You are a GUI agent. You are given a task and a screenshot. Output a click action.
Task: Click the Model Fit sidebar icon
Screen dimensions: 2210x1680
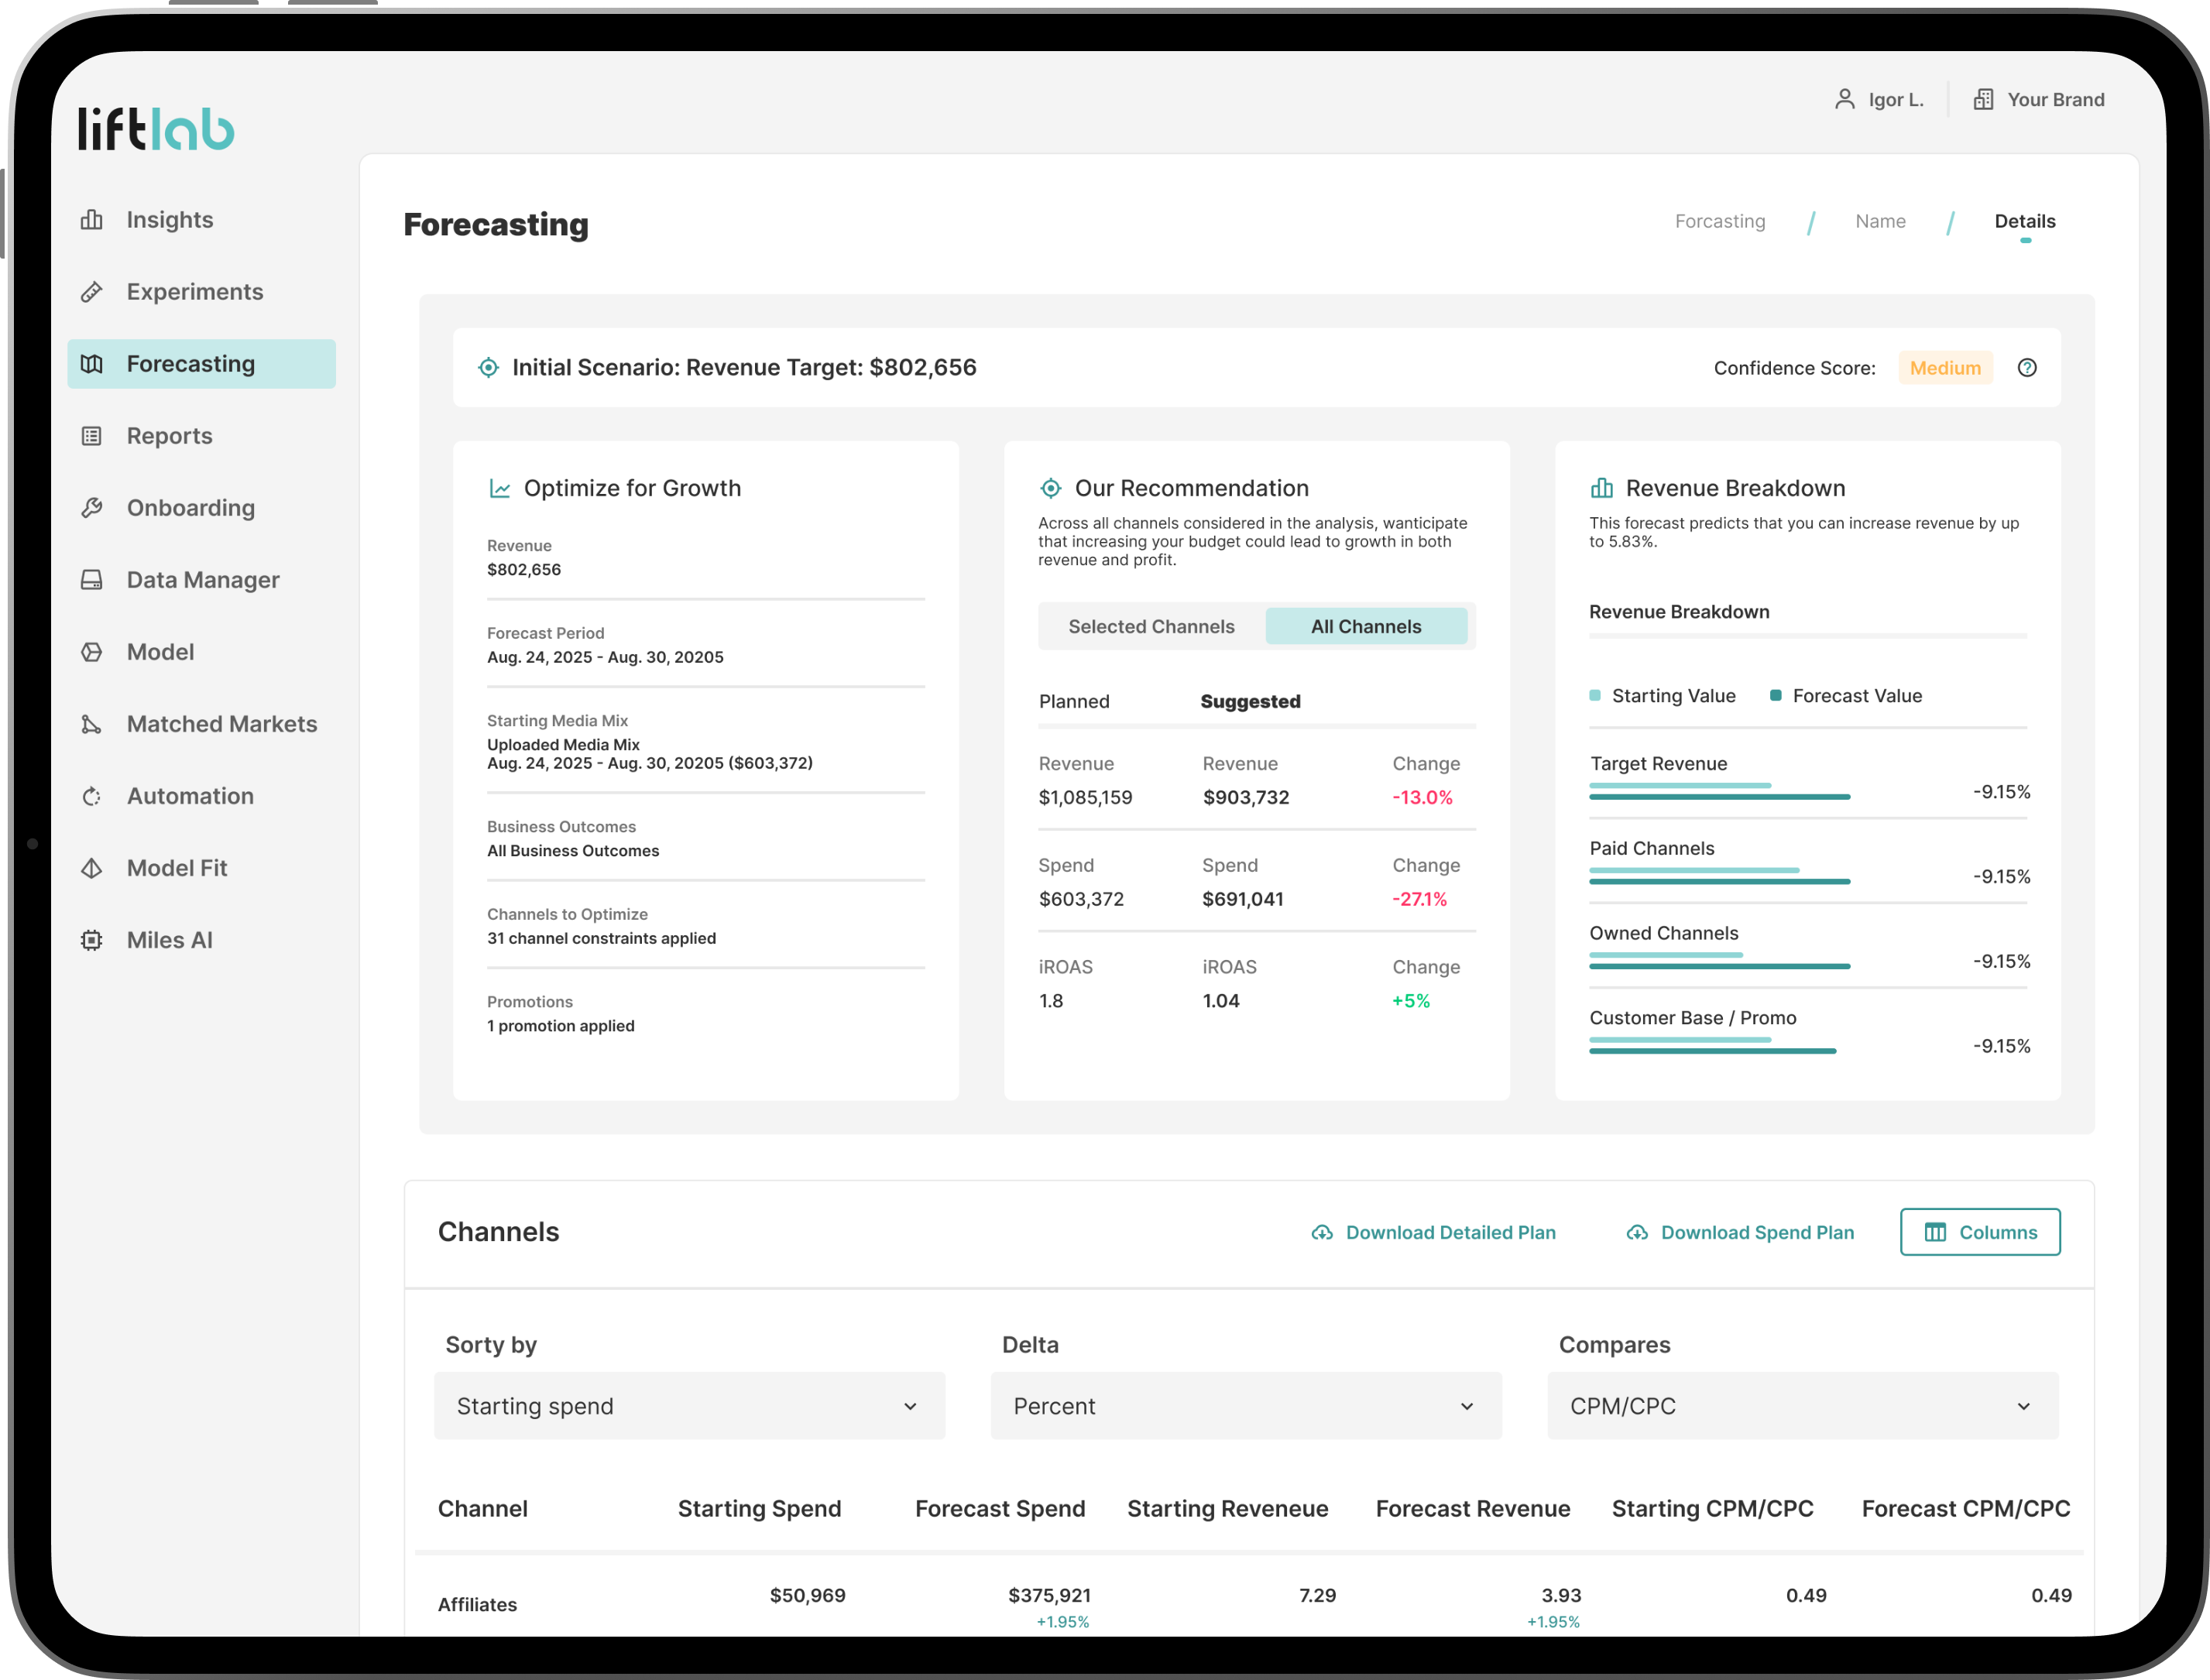(92, 868)
